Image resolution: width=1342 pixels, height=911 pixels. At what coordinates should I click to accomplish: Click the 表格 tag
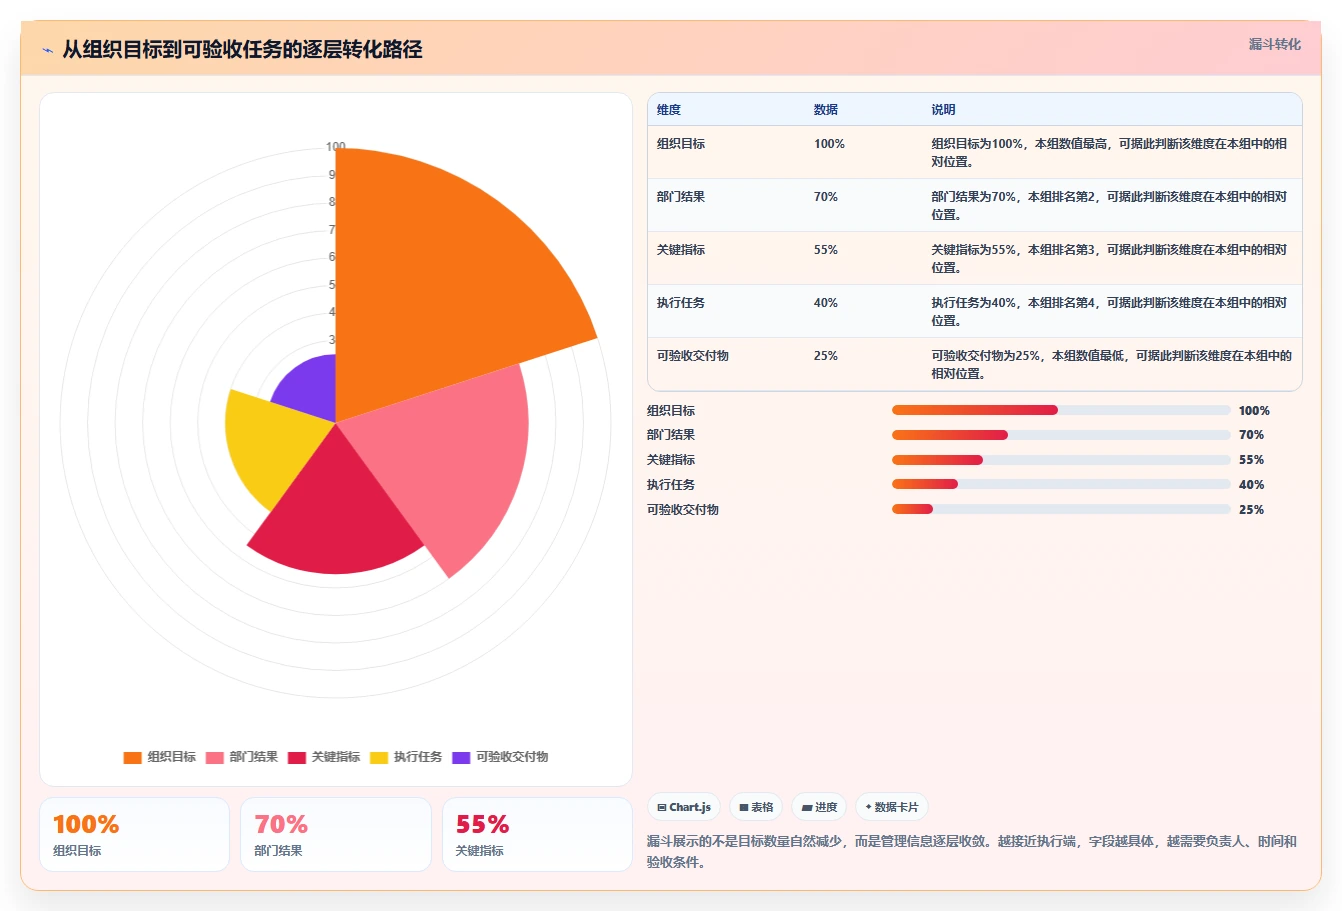tap(756, 807)
